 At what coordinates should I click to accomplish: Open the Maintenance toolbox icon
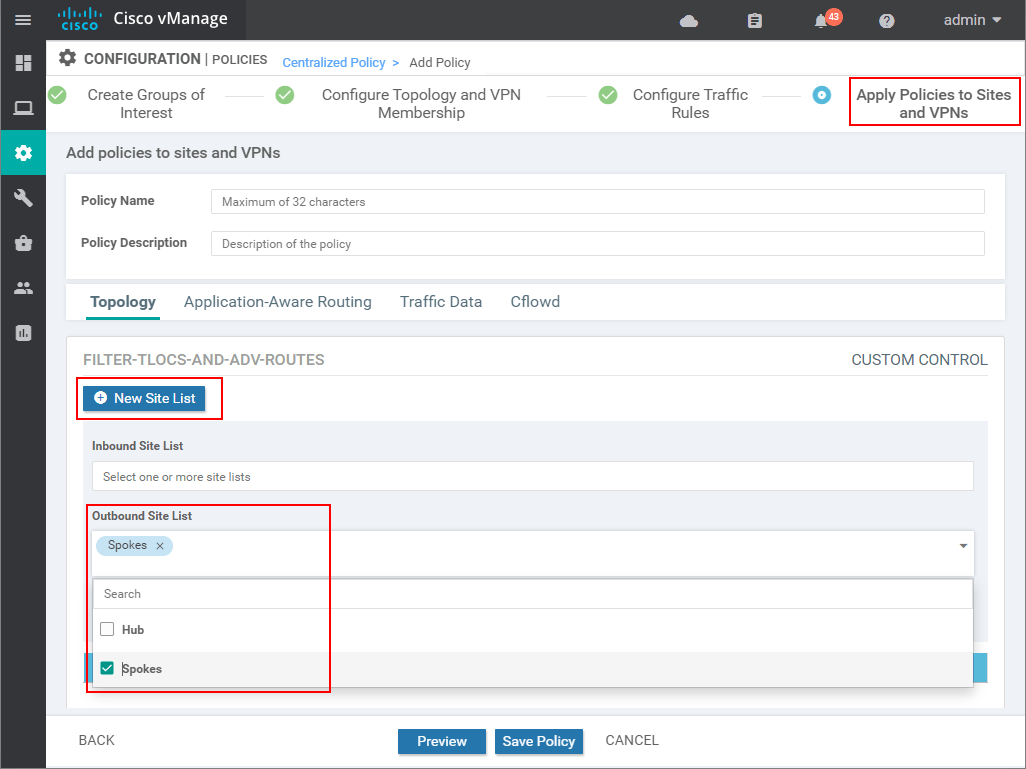coord(23,243)
